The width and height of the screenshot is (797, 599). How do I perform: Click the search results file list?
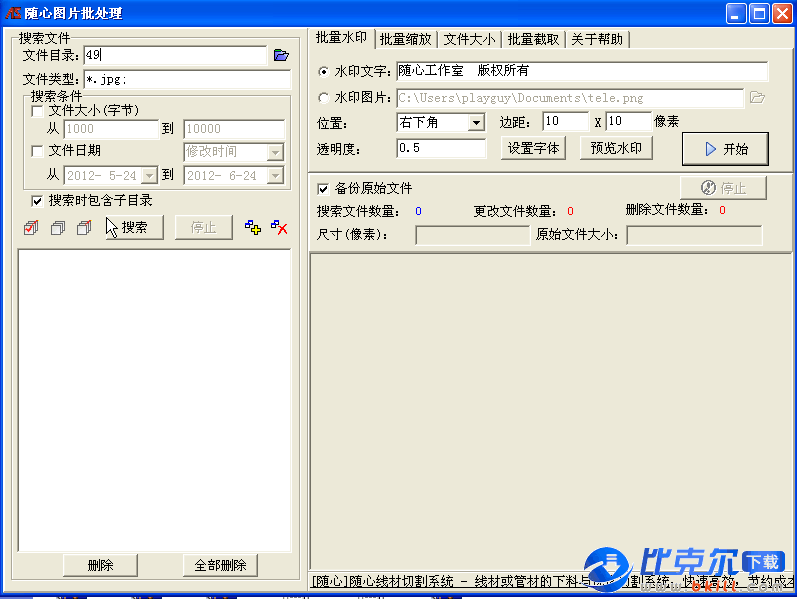pyautogui.click(x=155, y=400)
